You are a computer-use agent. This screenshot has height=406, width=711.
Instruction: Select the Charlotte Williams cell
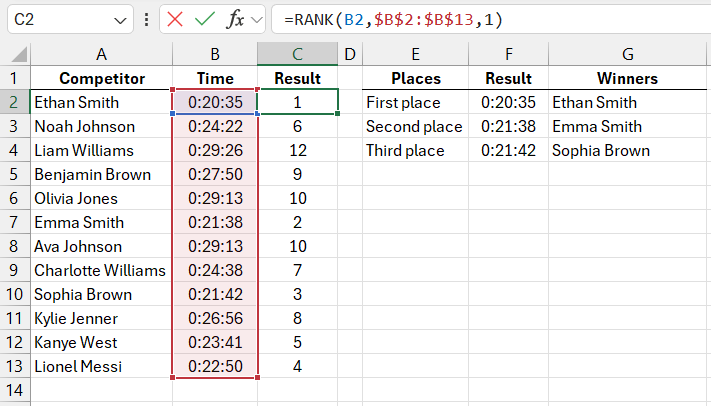click(102, 270)
